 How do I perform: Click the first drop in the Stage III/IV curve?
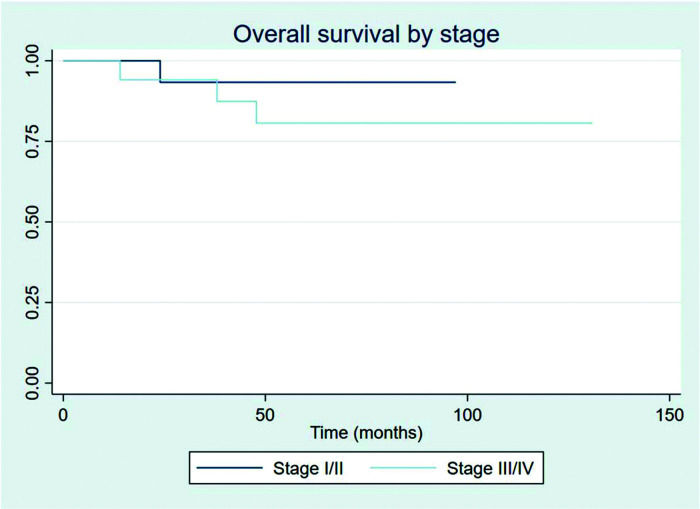[120, 70]
